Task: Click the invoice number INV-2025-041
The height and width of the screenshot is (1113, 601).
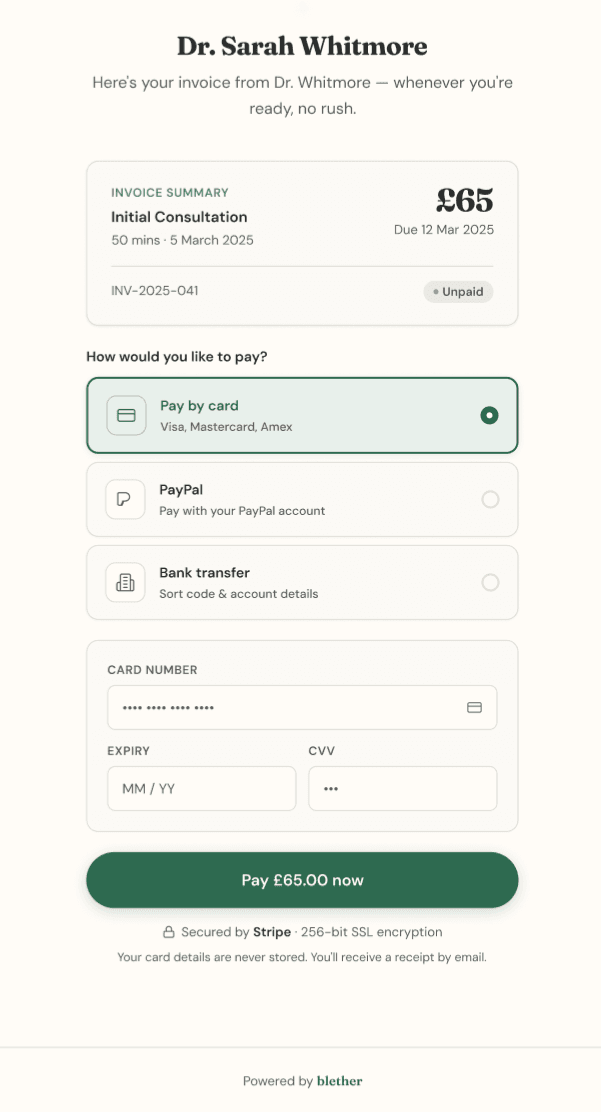Action: tap(155, 291)
